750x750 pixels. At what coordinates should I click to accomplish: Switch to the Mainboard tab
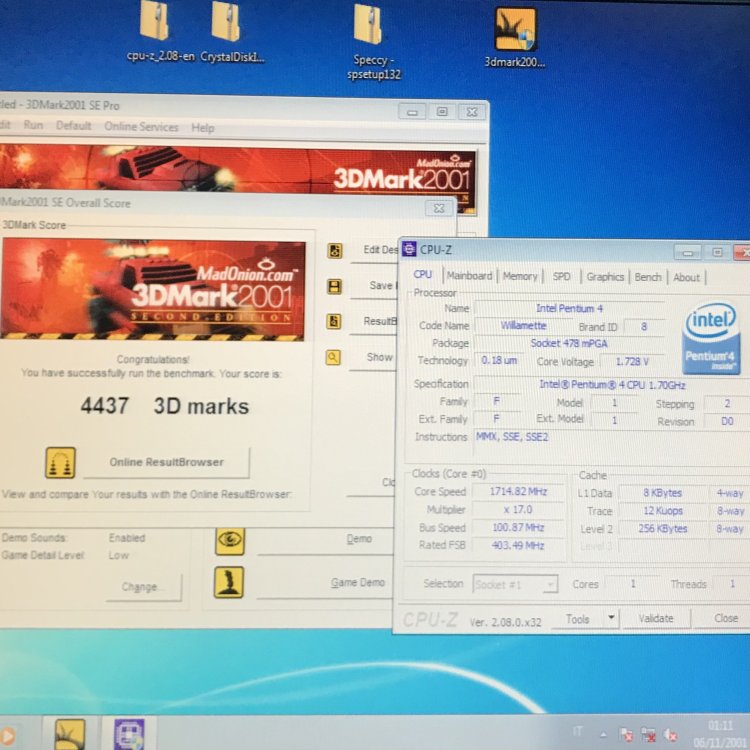click(x=469, y=276)
